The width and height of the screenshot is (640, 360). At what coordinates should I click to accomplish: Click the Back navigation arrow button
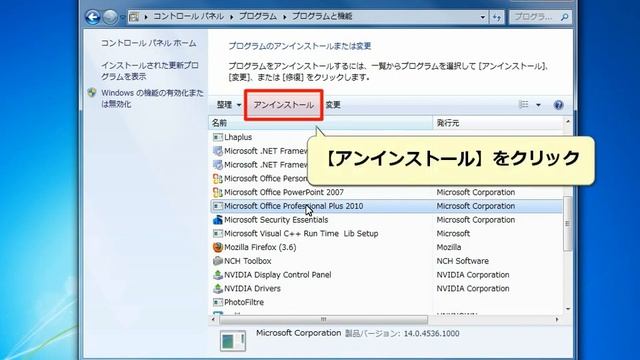[x=93, y=17]
